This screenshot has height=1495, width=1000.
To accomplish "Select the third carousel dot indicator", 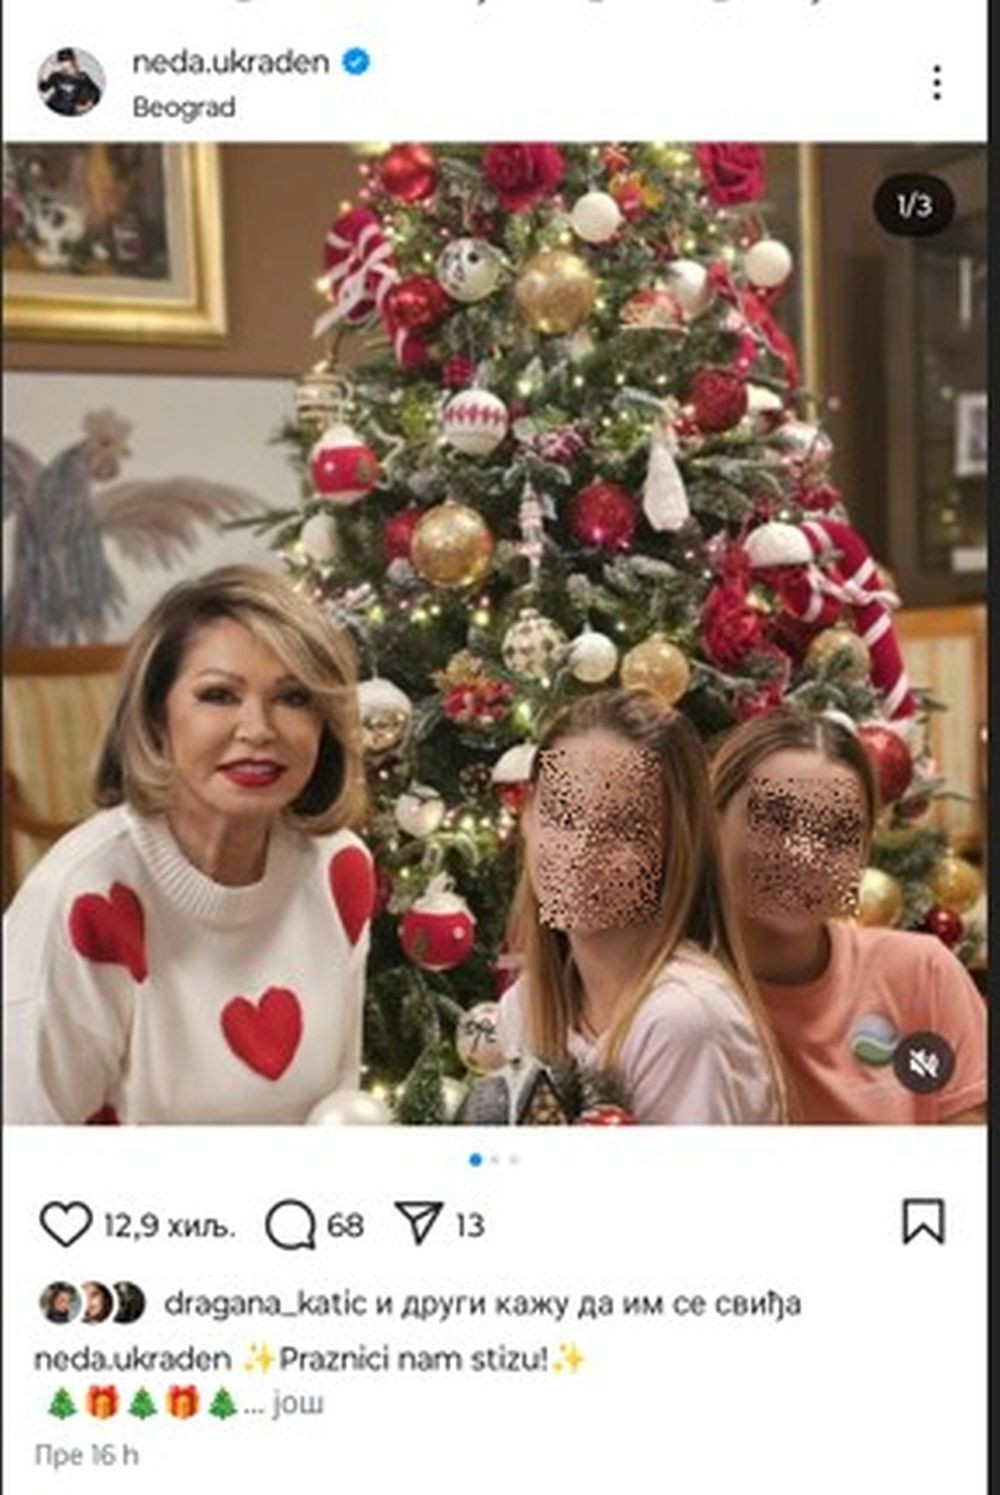I will [x=514, y=1160].
